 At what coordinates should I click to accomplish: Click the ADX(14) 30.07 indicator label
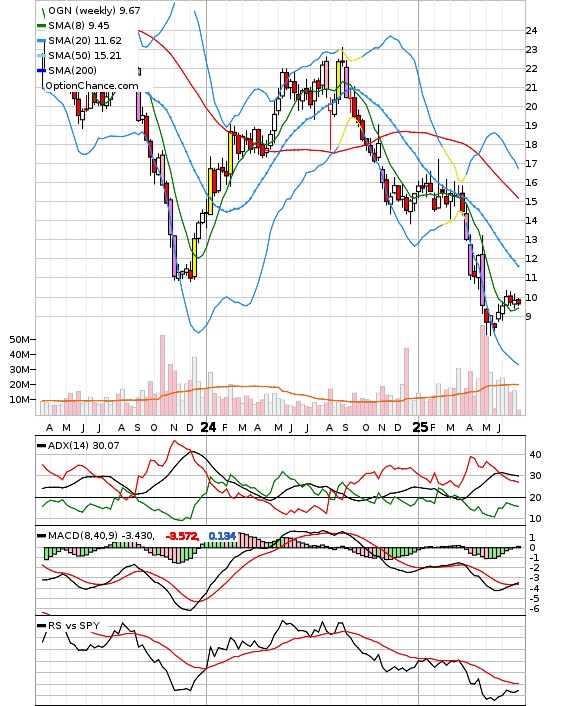click(x=83, y=446)
